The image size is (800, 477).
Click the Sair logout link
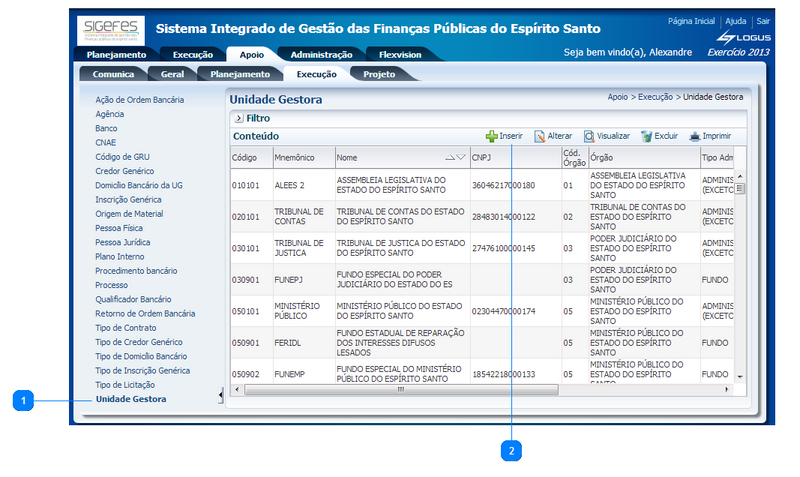(x=763, y=21)
